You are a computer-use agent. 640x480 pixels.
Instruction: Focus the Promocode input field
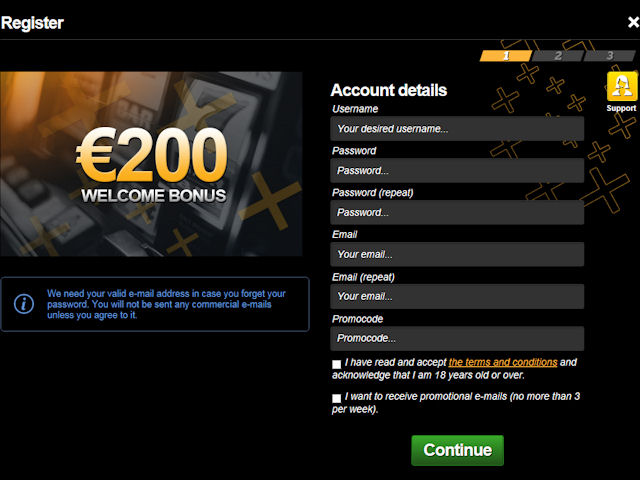tap(457, 338)
